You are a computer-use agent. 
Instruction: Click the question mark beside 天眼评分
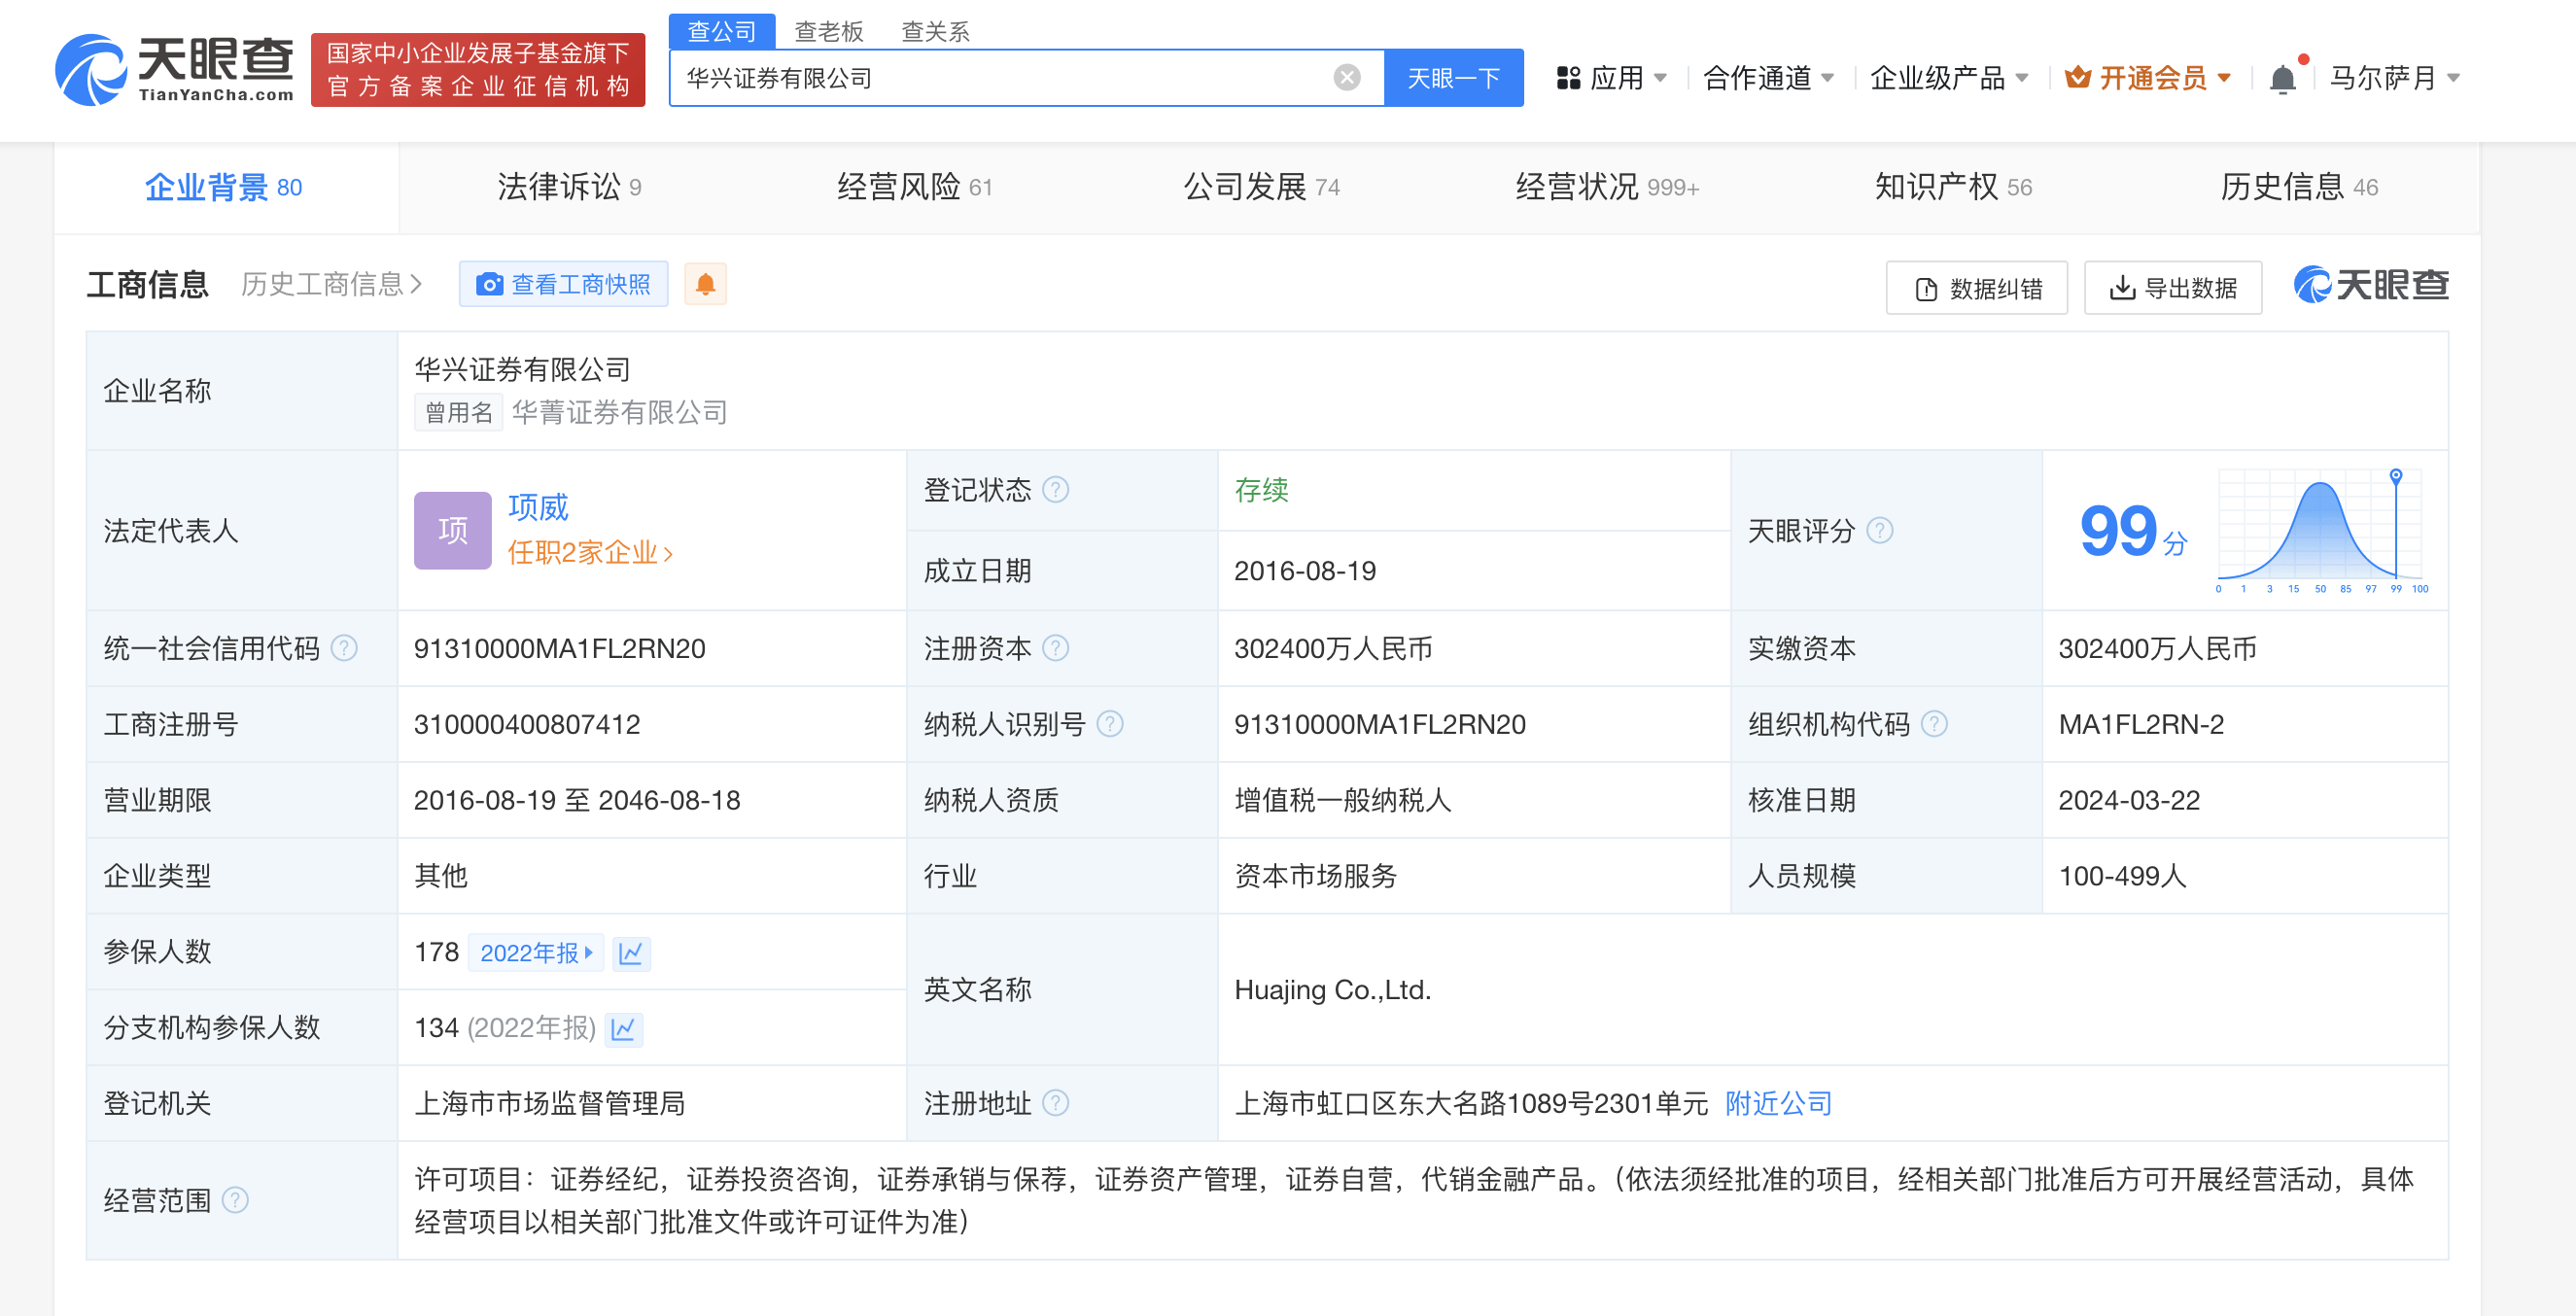tap(1880, 531)
